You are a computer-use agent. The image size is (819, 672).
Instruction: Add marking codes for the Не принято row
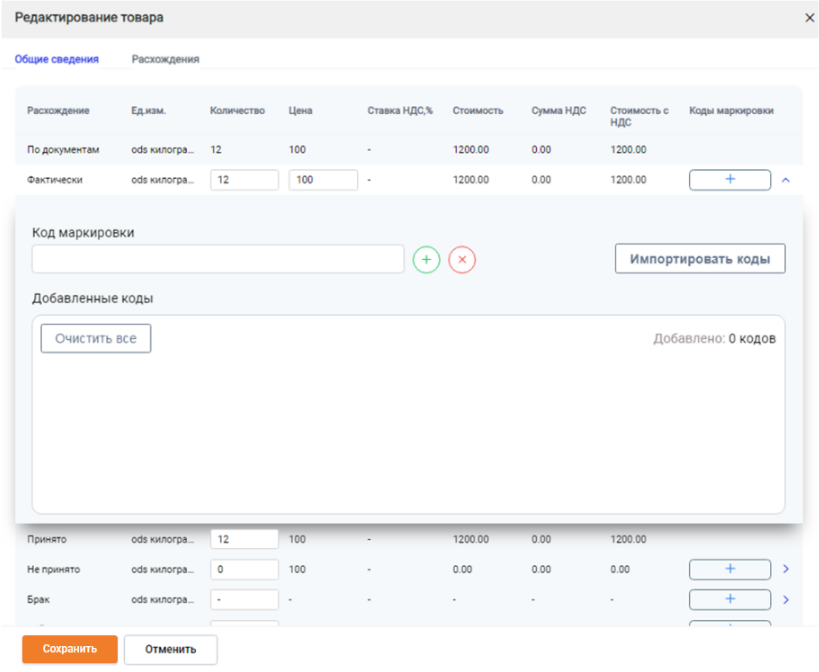coord(730,569)
